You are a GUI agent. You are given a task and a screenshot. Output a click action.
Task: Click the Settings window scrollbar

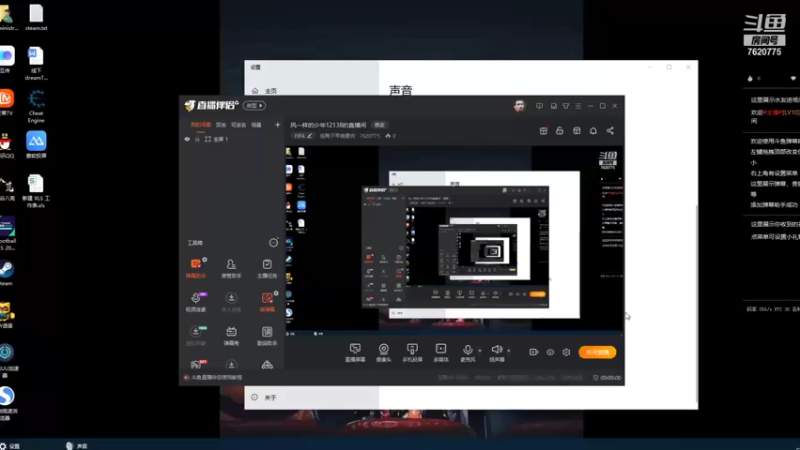pyautogui.click(x=695, y=304)
